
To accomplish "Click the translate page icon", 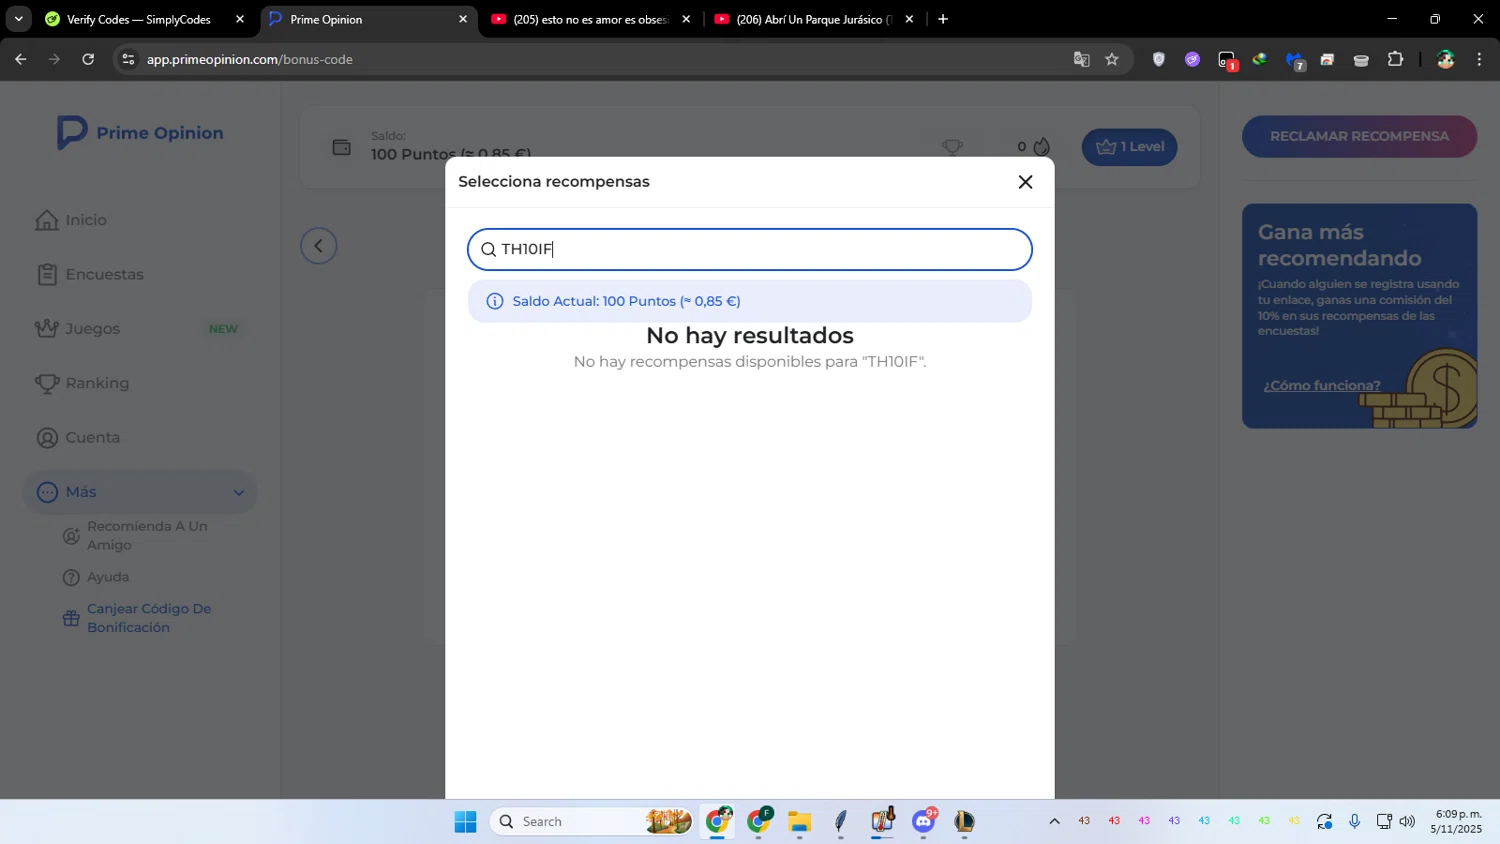I will pos(1081,59).
